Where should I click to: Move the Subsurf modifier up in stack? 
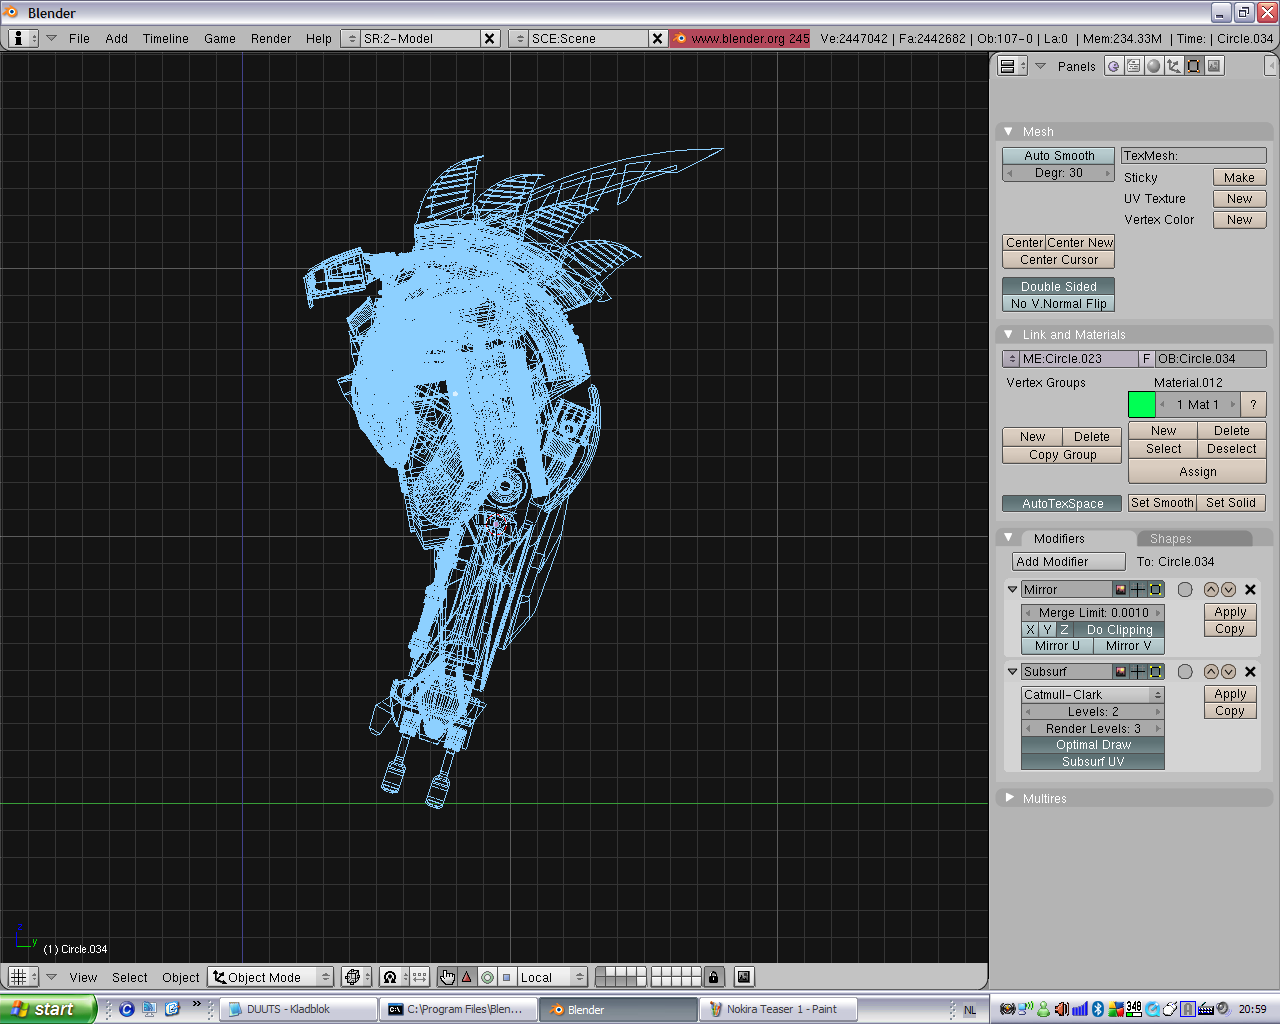(x=1211, y=672)
